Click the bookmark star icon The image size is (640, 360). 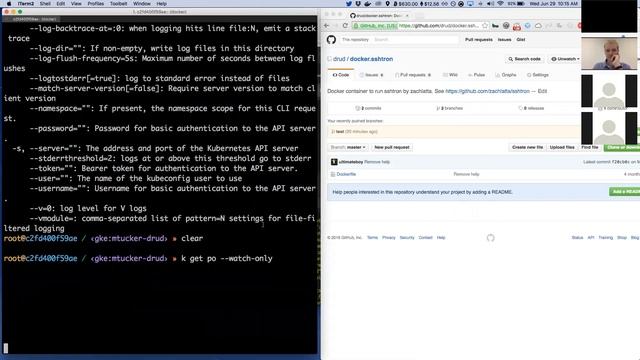tap(484, 25)
